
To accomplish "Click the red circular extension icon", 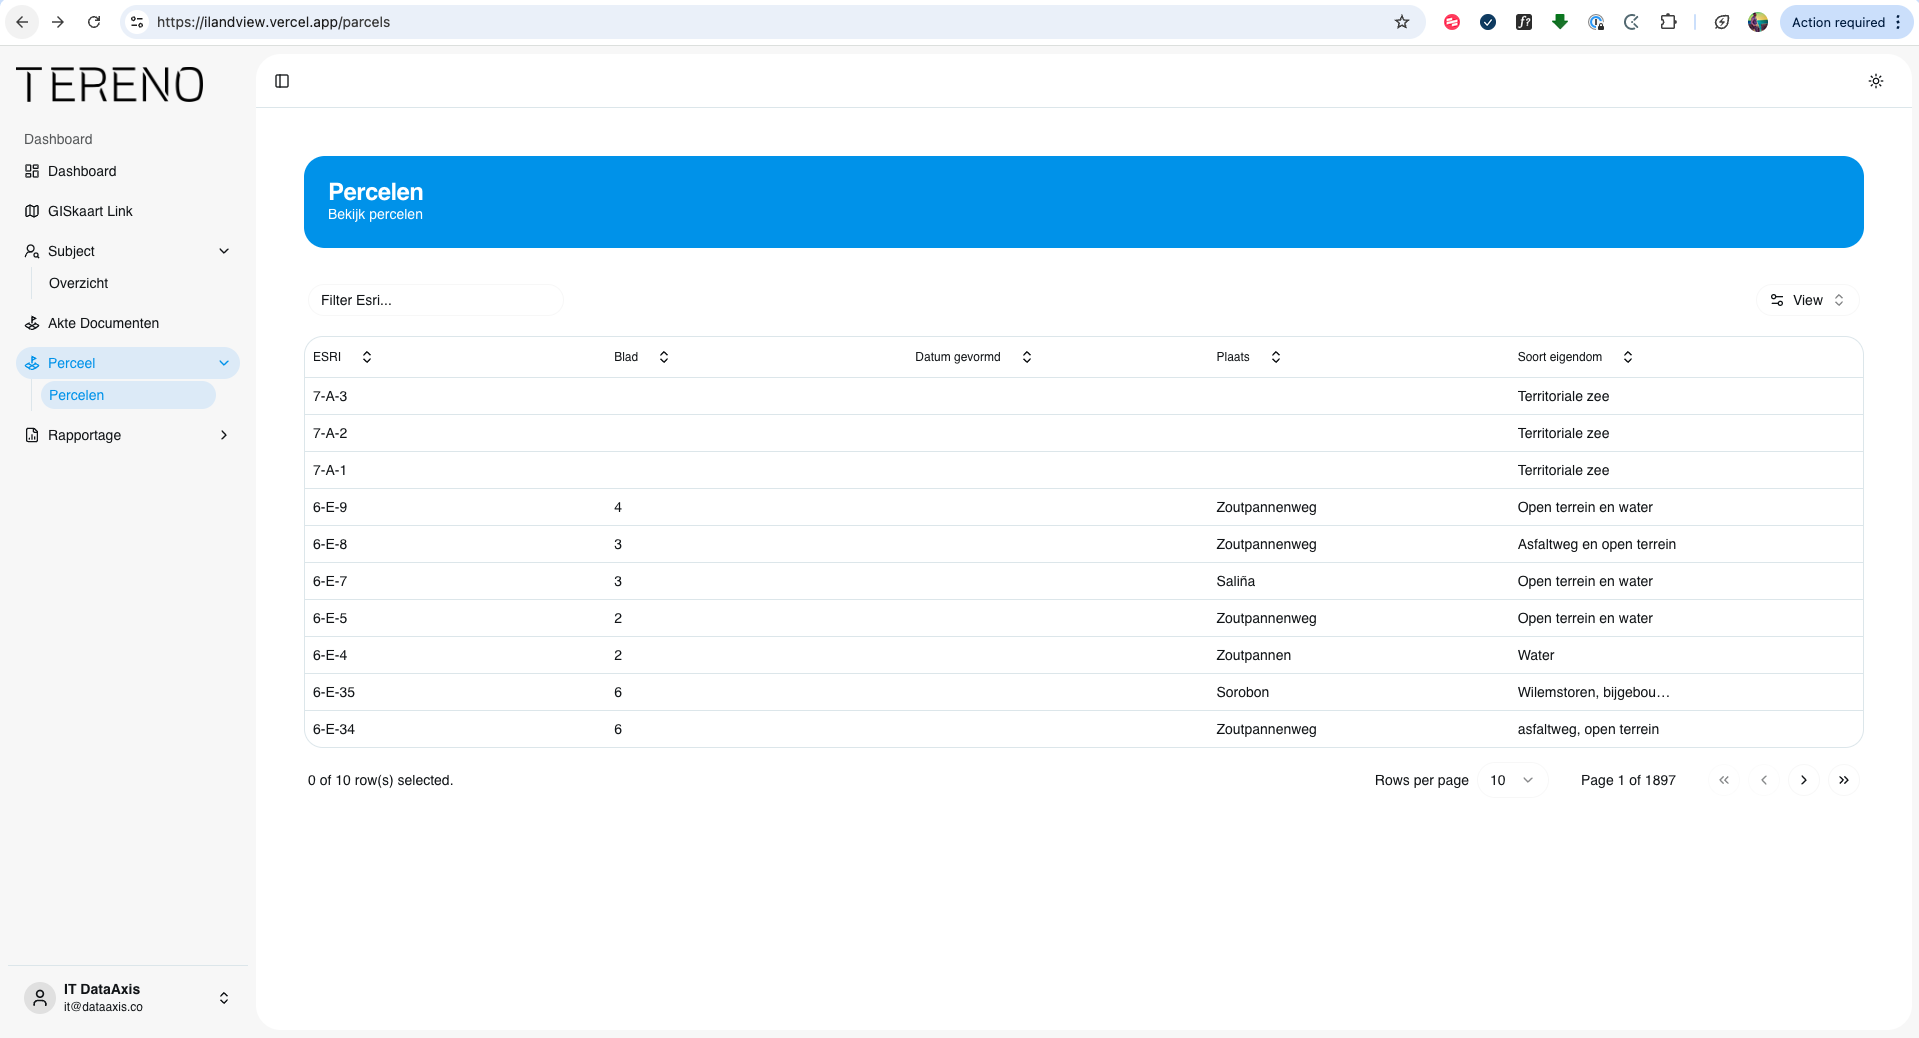I will (x=1452, y=22).
